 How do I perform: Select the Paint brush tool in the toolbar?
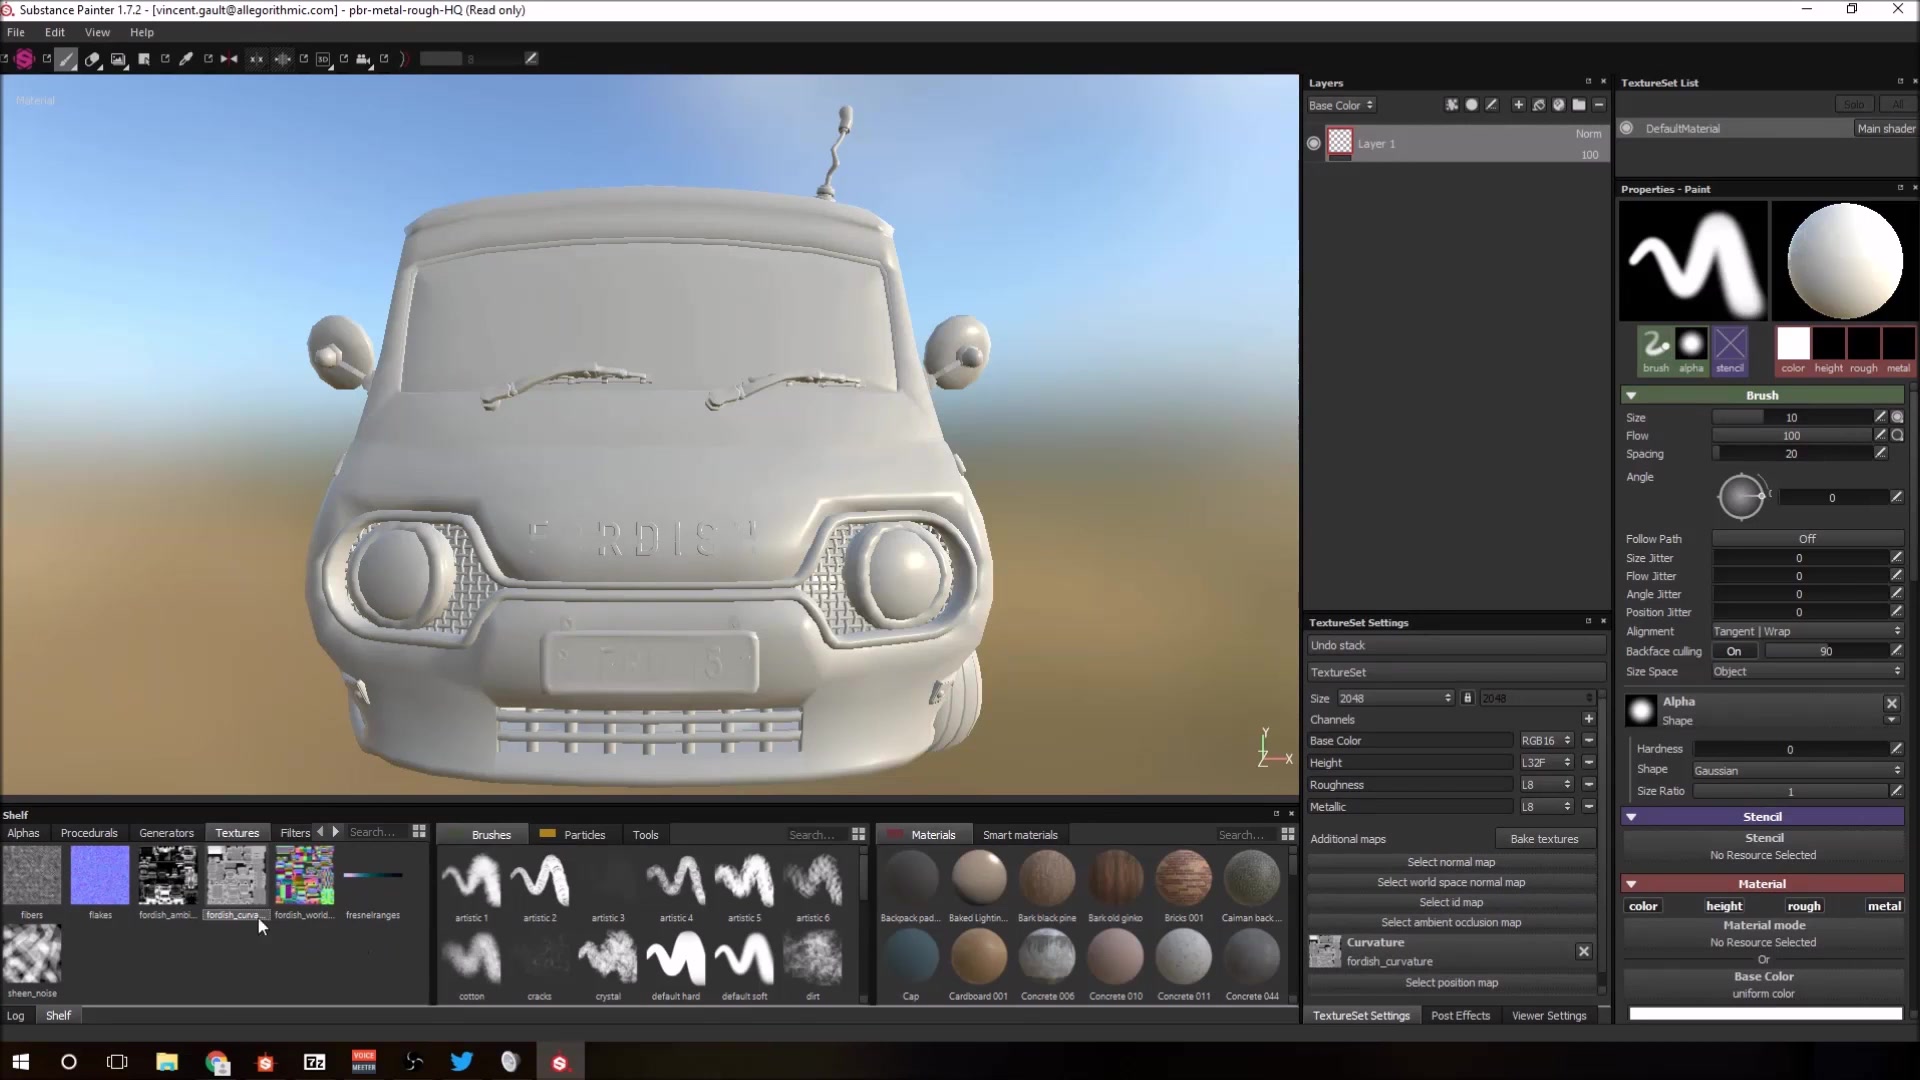pyautogui.click(x=66, y=59)
